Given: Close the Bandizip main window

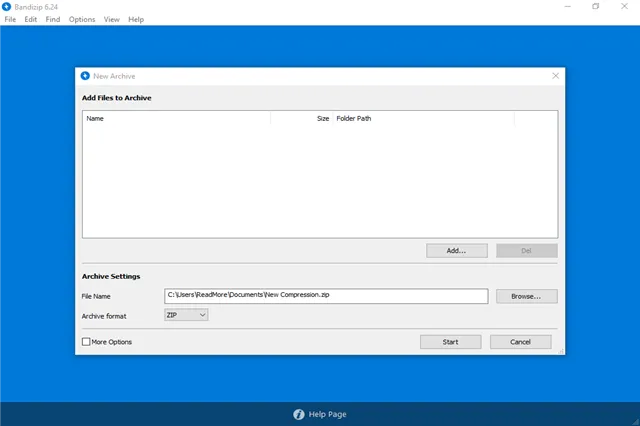Looking at the screenshot, I should pyautogui.click(x=624, y=6).
